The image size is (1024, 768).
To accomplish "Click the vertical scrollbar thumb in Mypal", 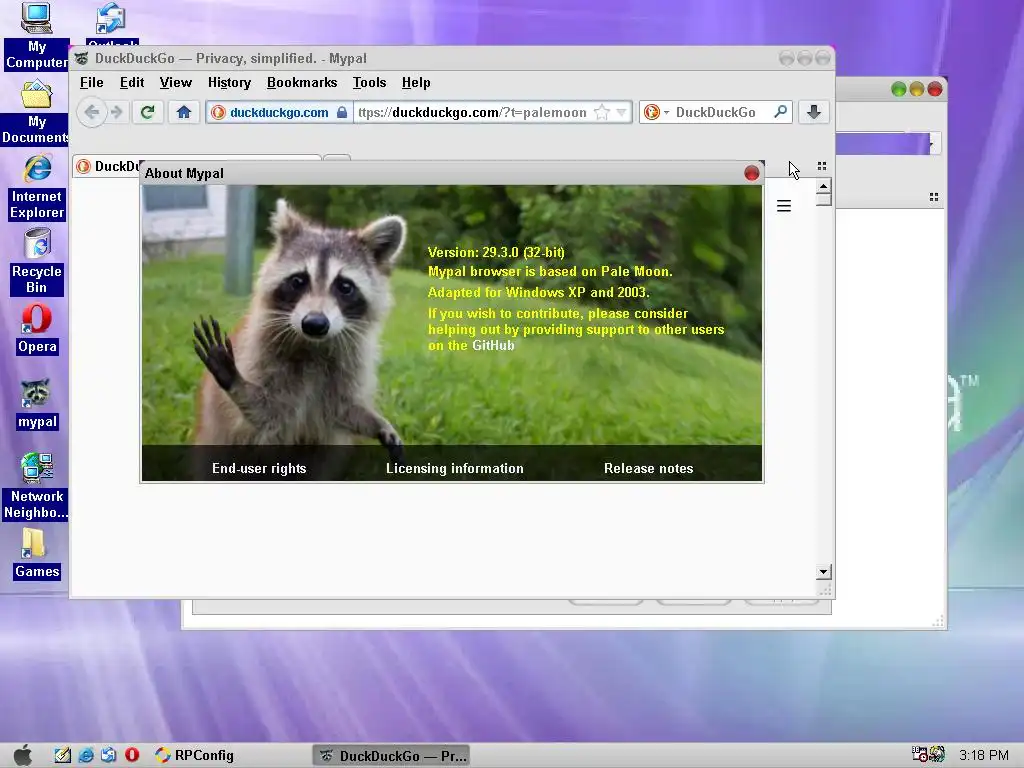I will (x=823, y=199).
